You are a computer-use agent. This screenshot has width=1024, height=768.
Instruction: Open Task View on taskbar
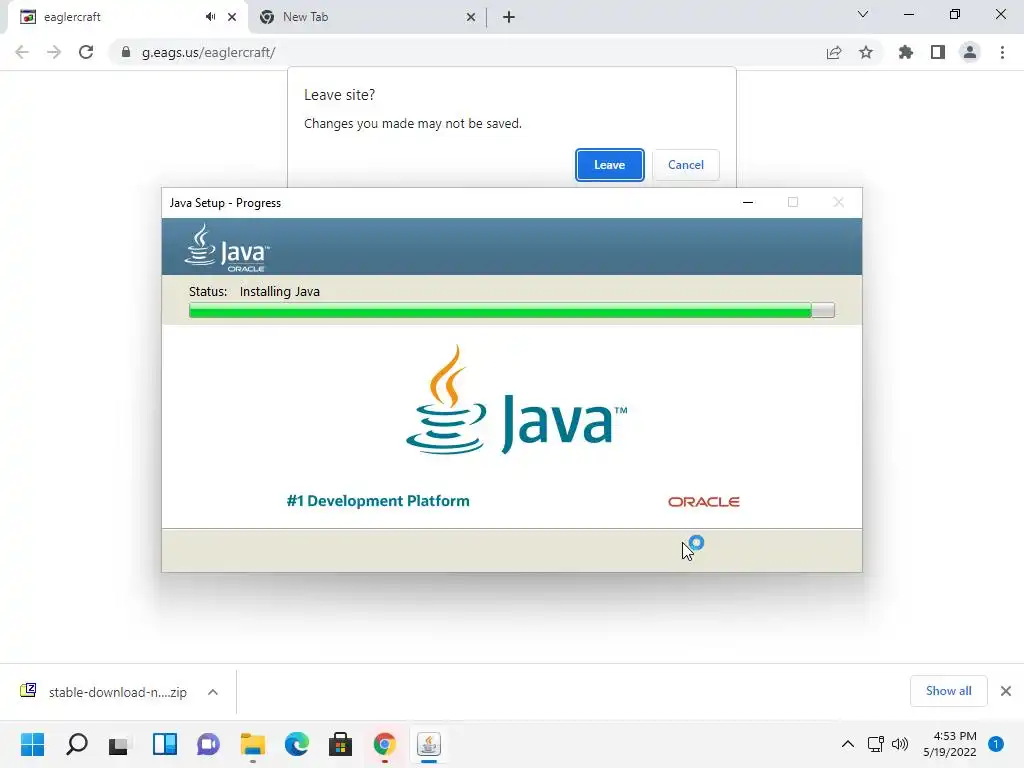(x=120, y=744)
